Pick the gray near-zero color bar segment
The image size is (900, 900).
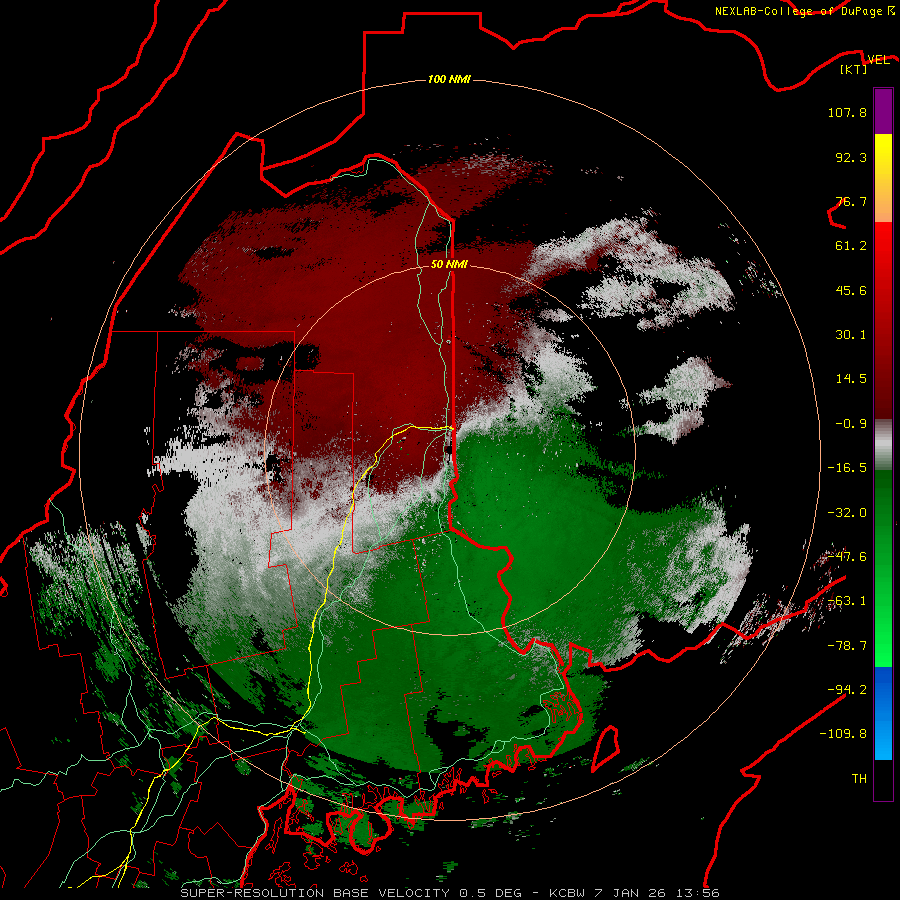coord(883,445)
